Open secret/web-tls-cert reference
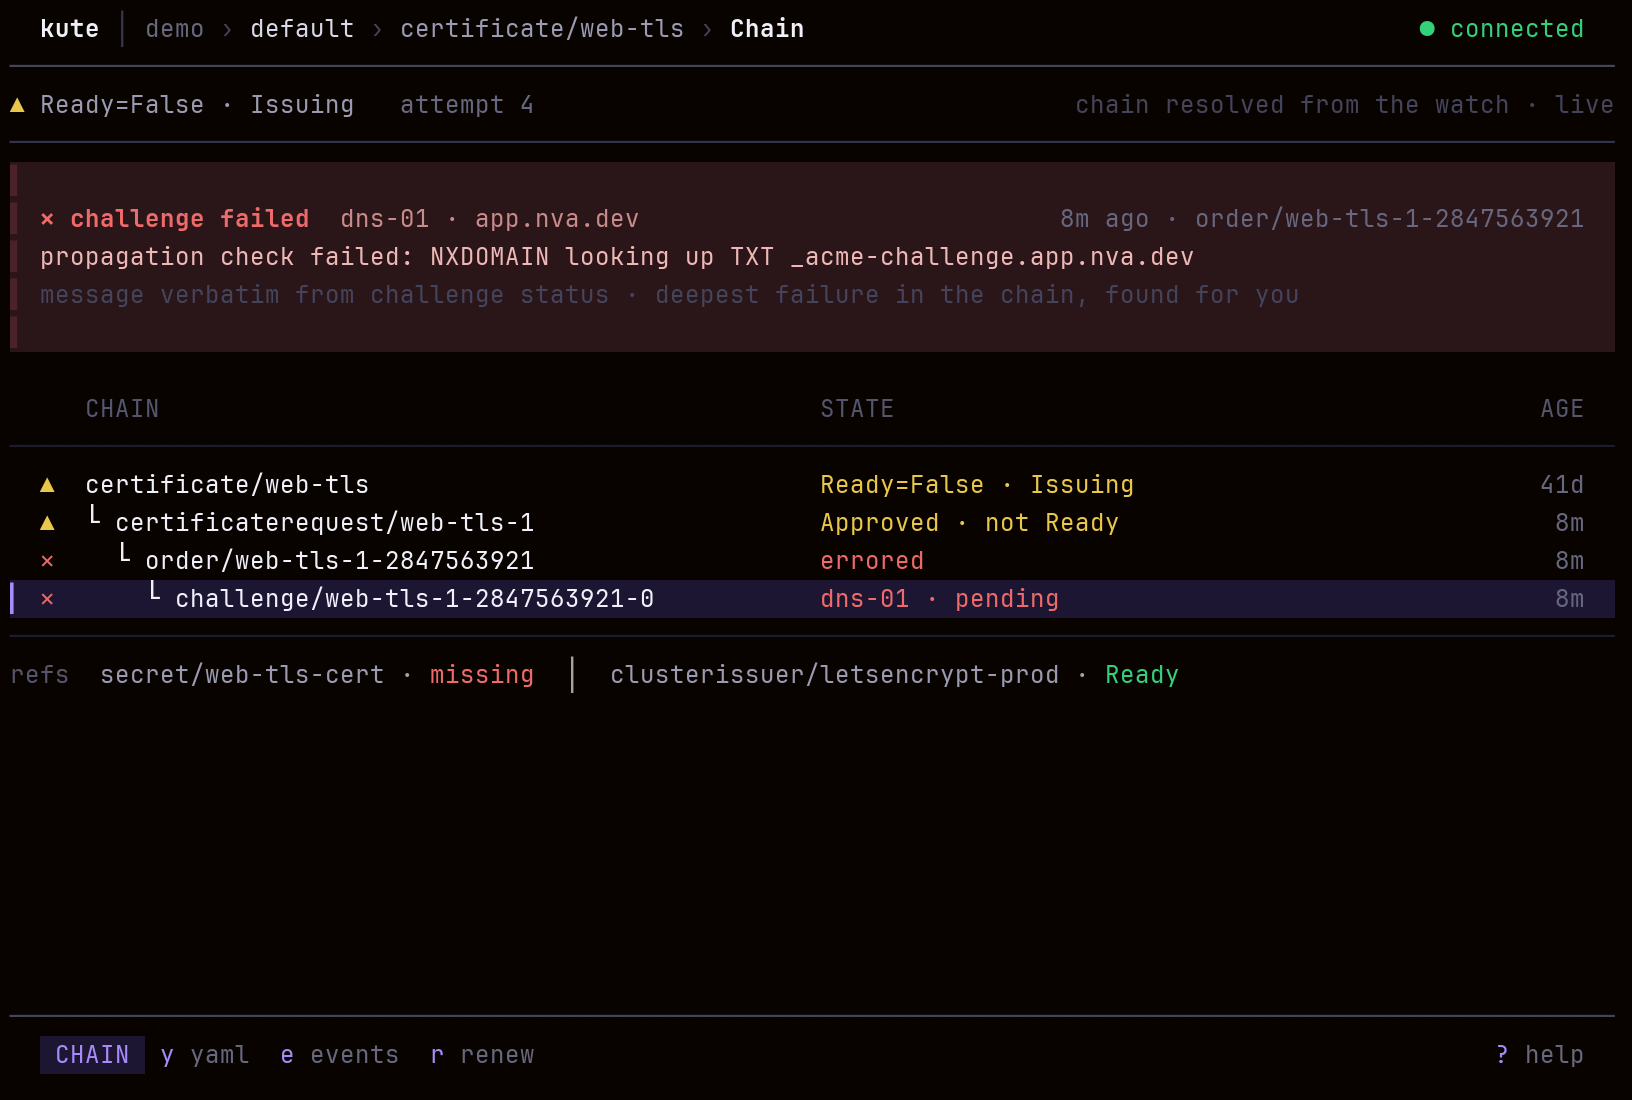The image size is (1632, 1100). [x=242, y=675]
